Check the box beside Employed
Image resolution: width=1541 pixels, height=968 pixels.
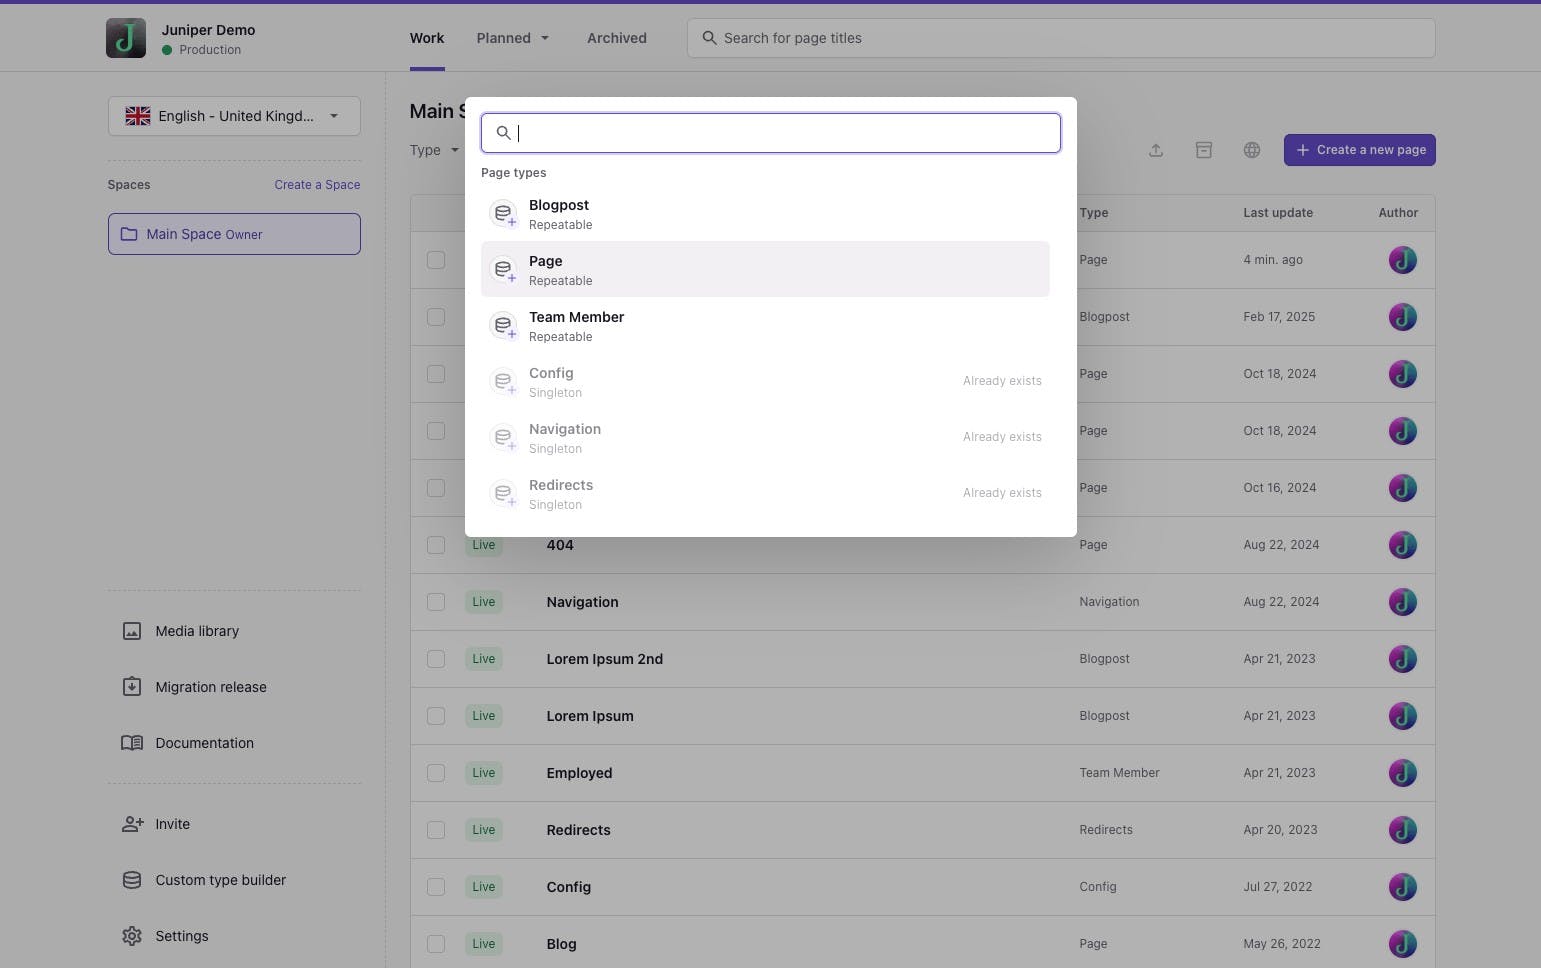coord(436,773)
